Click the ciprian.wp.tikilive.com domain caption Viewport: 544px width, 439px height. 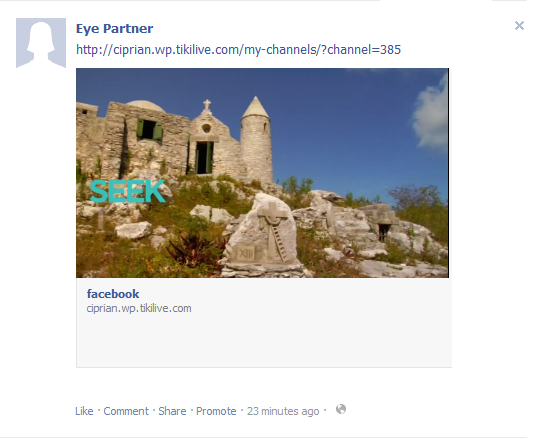(139, 308)
